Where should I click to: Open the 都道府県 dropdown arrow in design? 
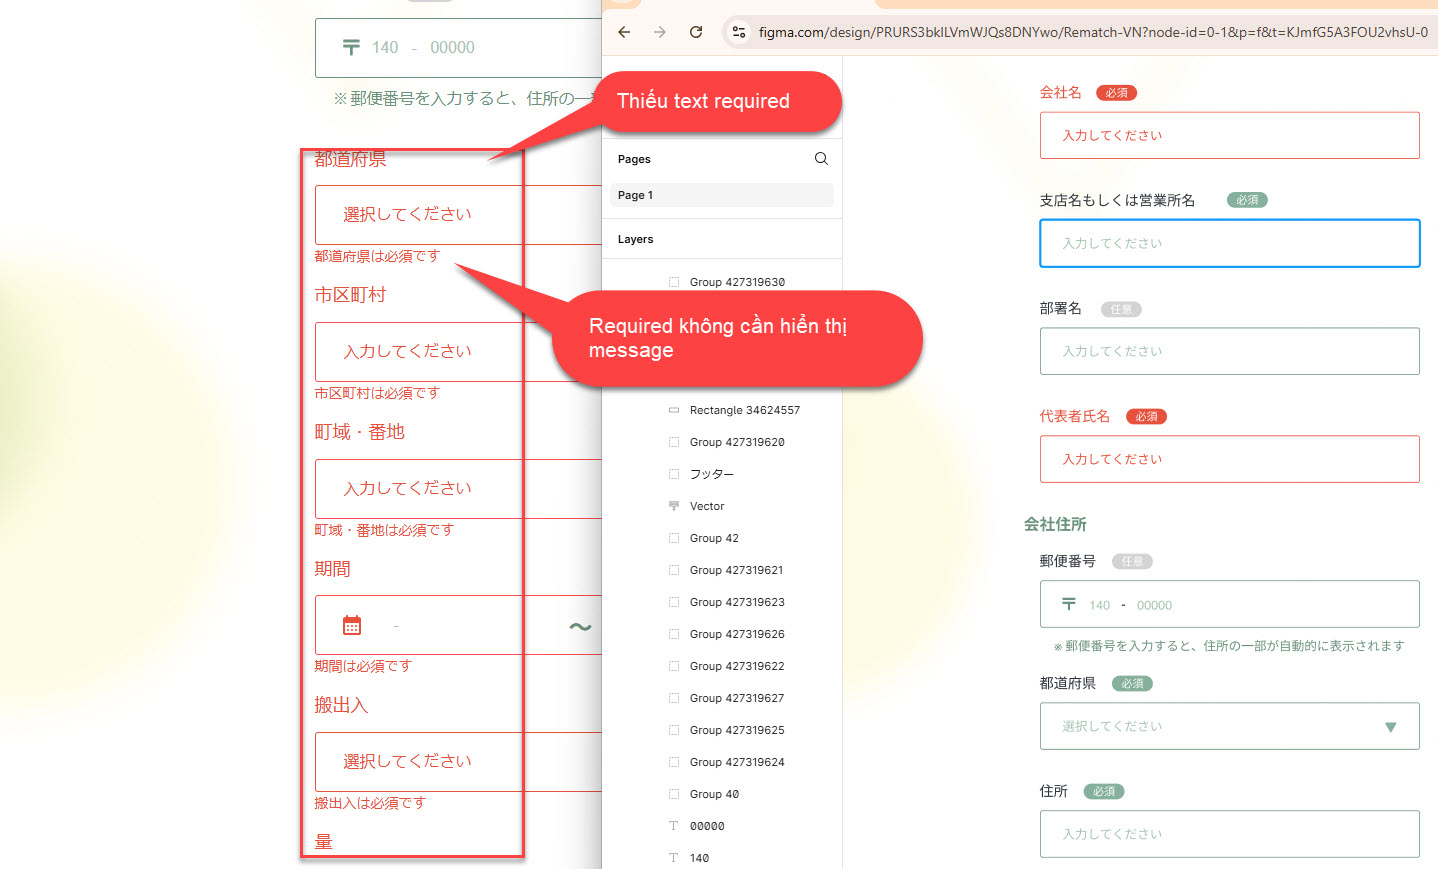[x=1390, y=727]
